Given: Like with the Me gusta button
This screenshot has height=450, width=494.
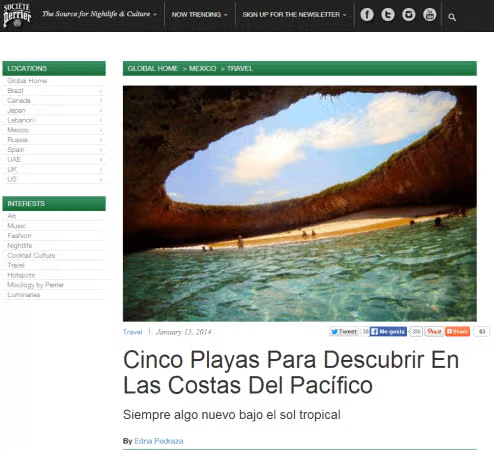Looking at the screenshot, I should pos(388,332).
